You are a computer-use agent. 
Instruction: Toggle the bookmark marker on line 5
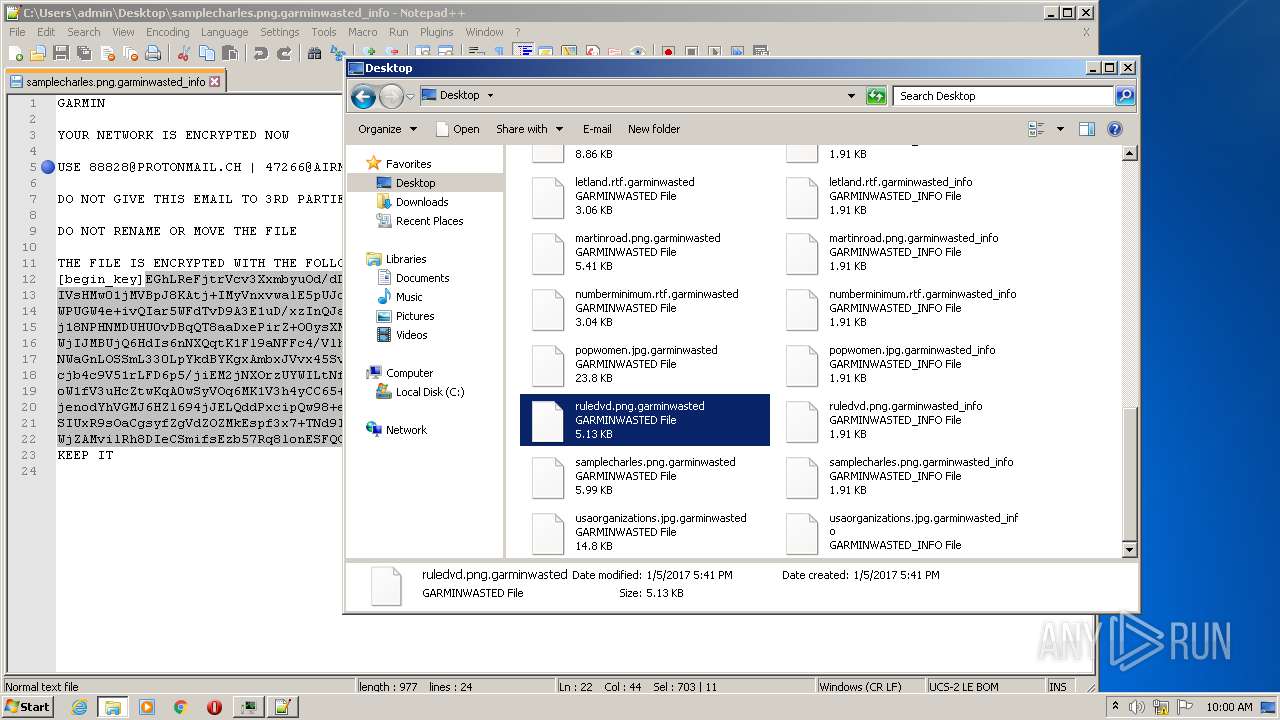(48, 167)
